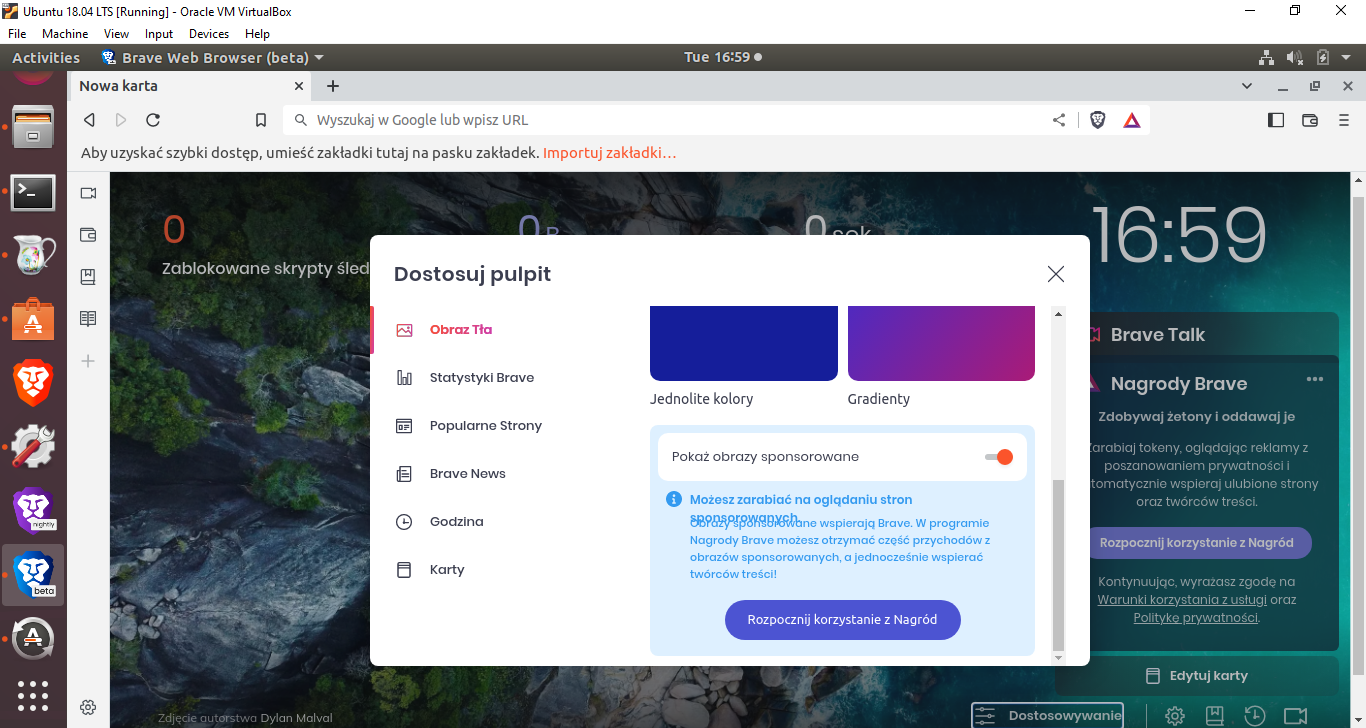Open the share icon in address bar

pyautogui.click(x=1059, y=120)
